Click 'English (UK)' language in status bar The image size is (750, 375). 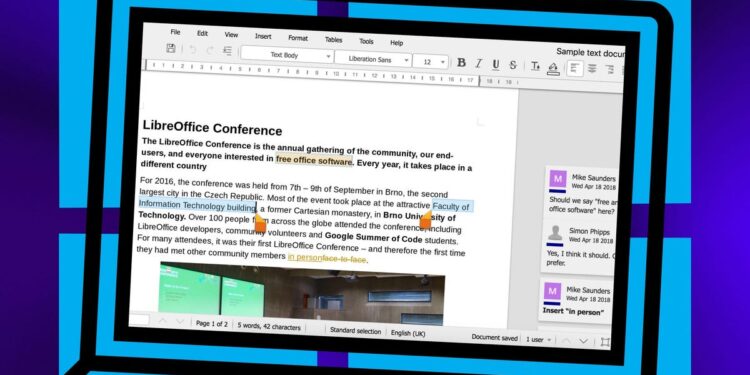coord(408,333)
